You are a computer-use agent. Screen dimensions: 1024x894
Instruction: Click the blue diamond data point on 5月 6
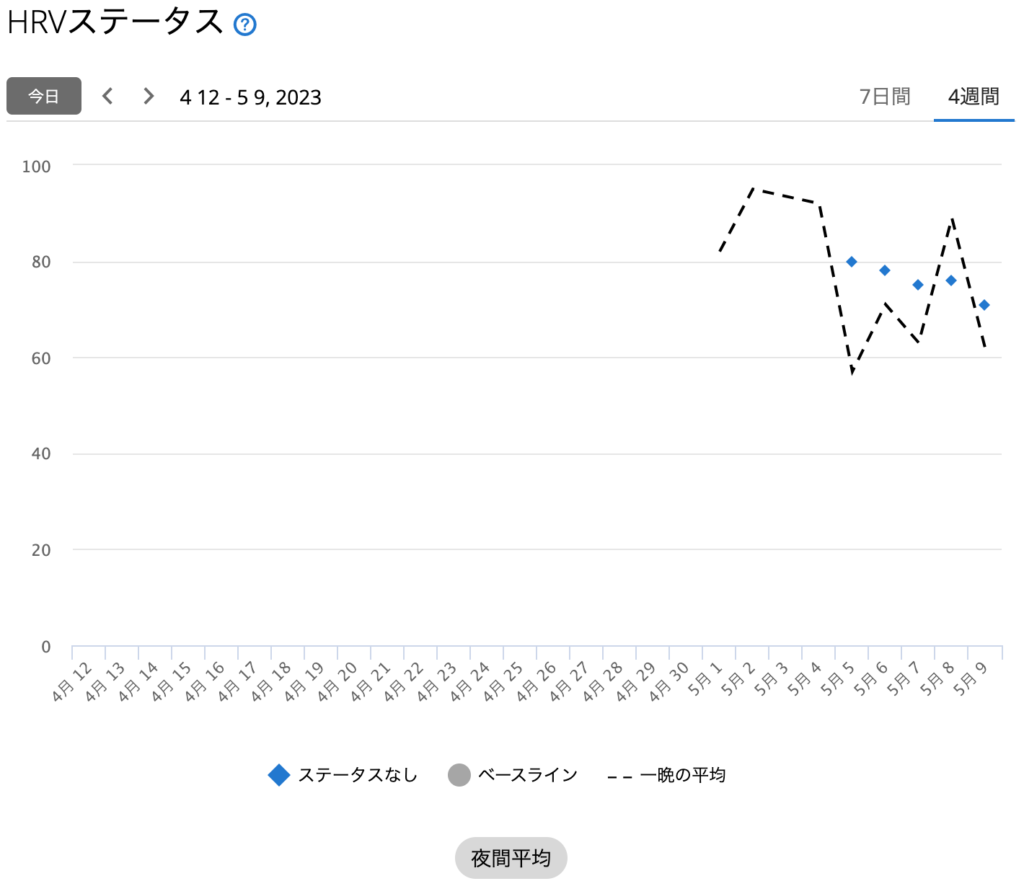[885, 270]
